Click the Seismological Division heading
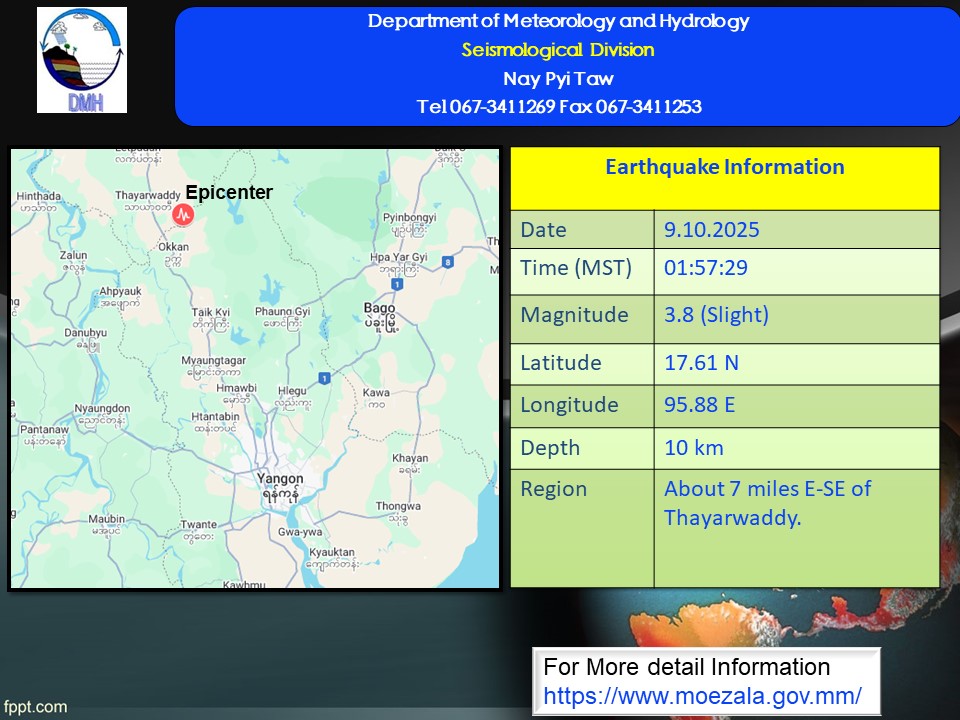960x720 pixels. tap(558, 50)
